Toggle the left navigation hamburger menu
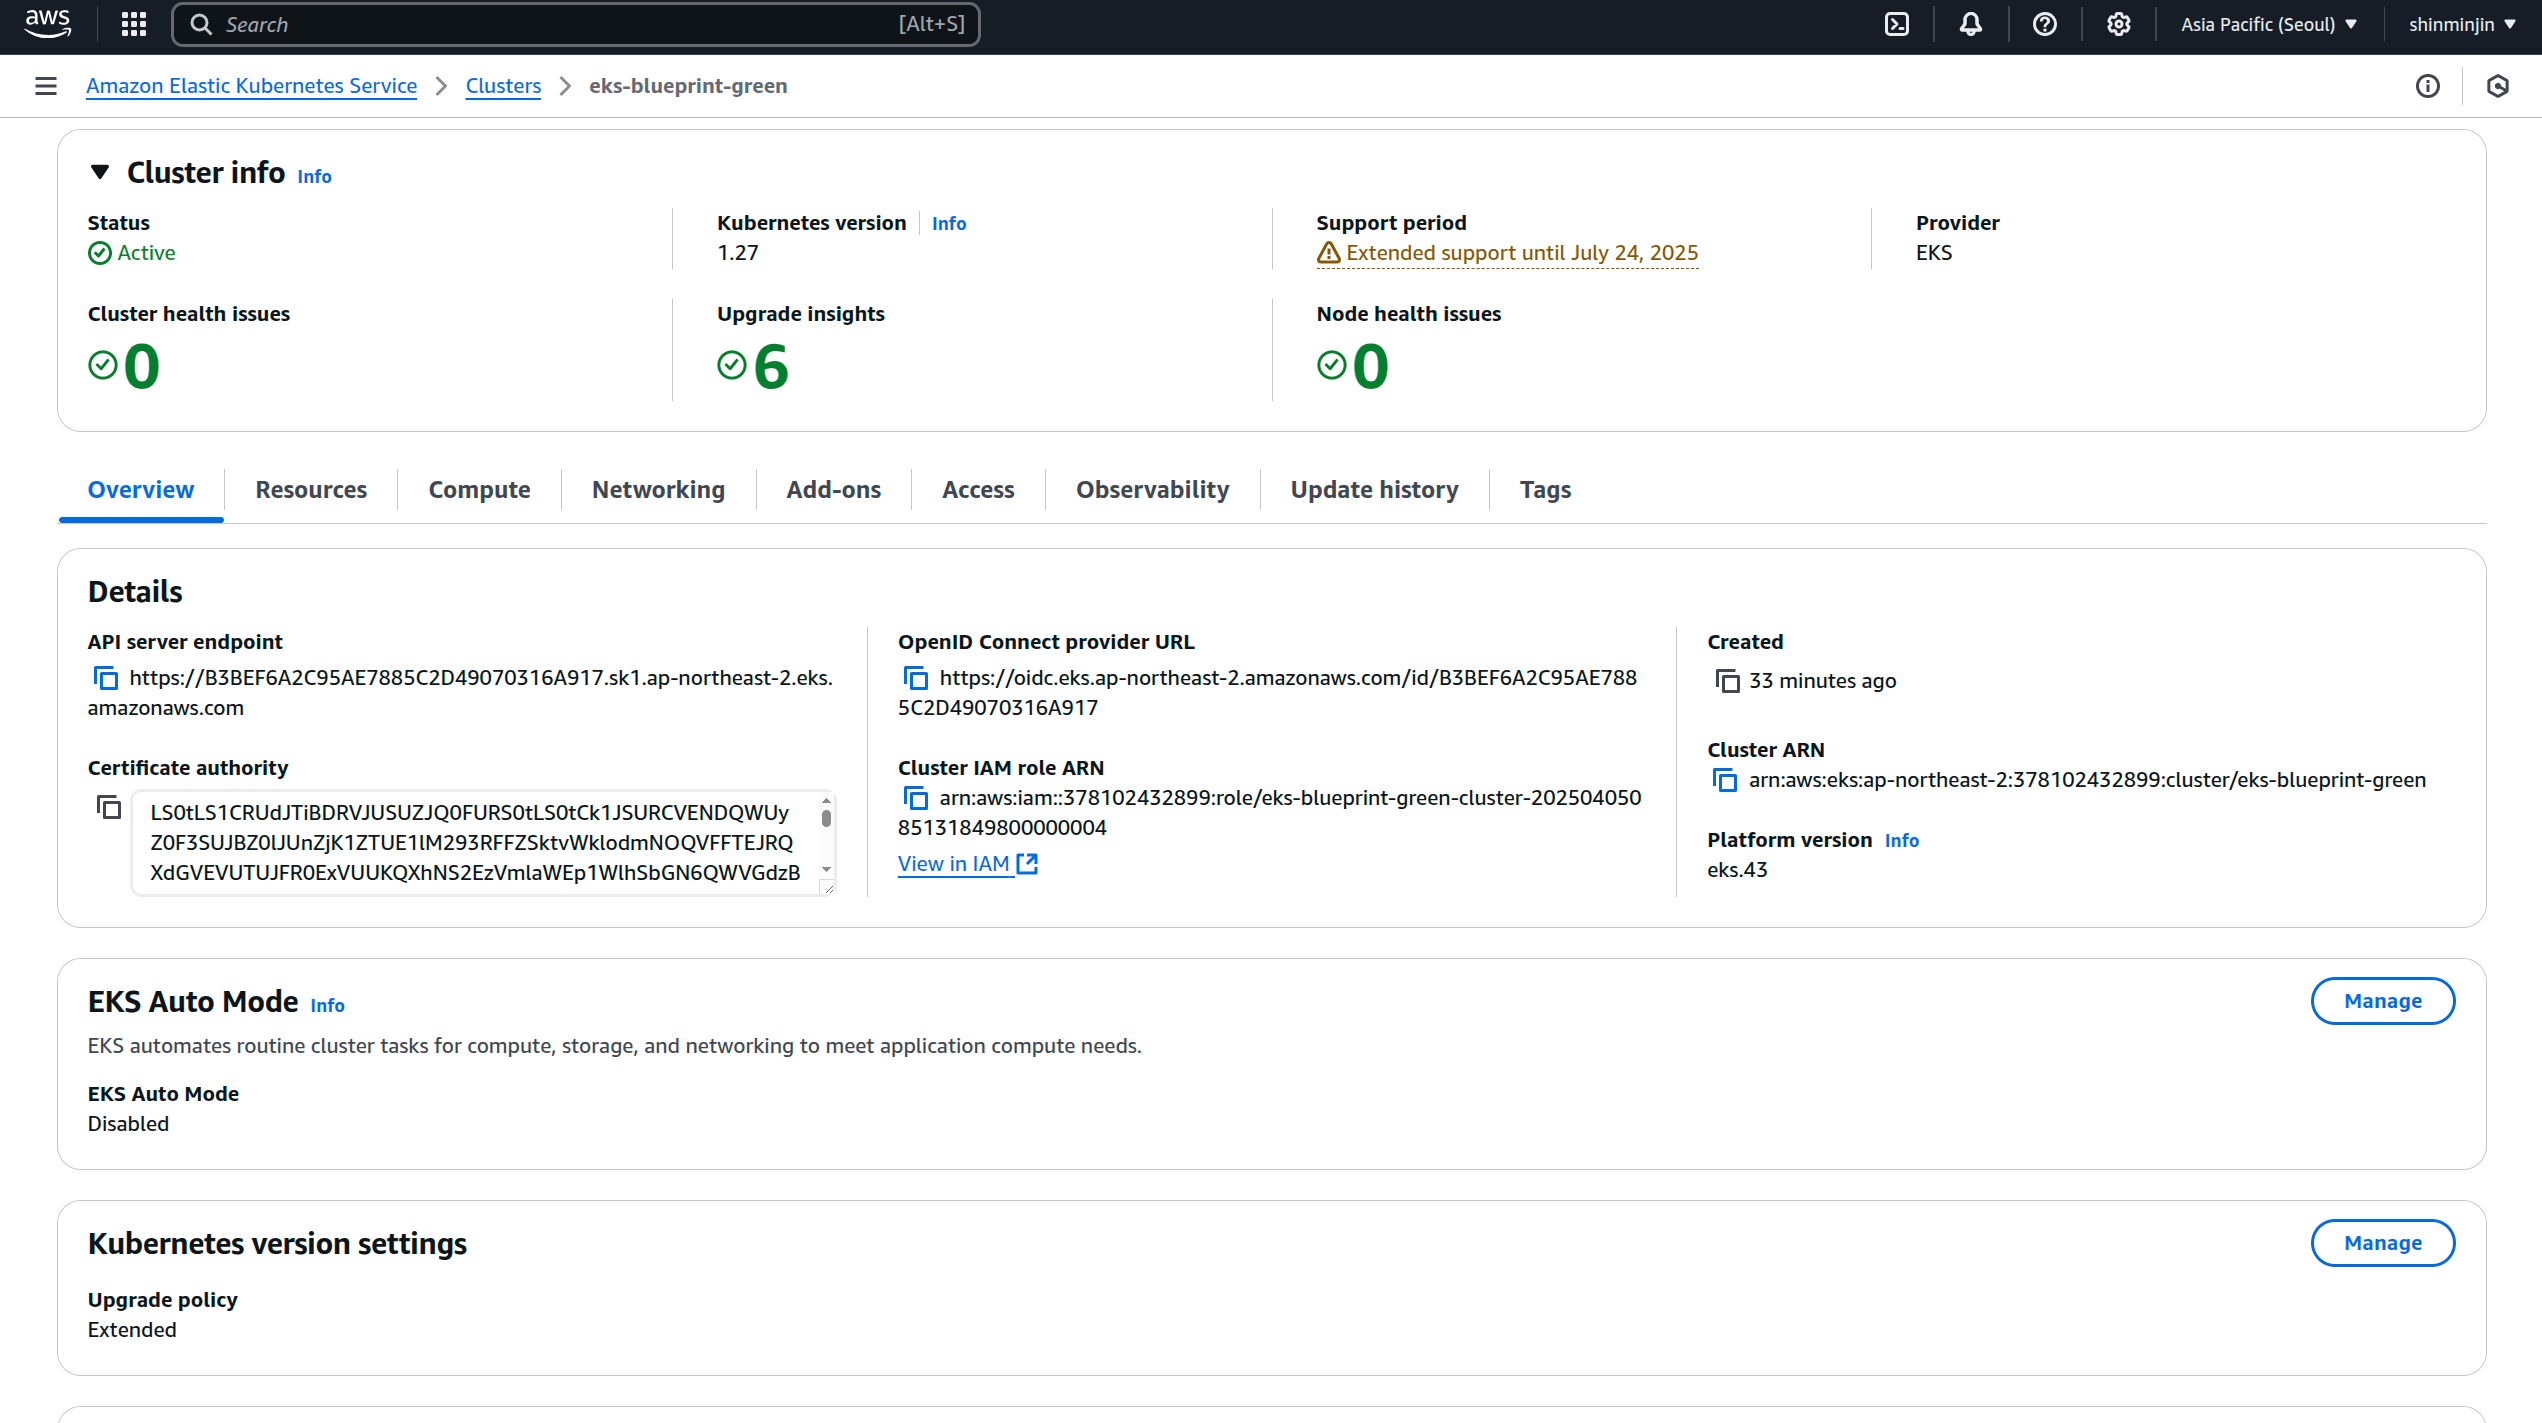This screenshot has height=1423, width=2542. pyautogui.click(x=45, y=86)
